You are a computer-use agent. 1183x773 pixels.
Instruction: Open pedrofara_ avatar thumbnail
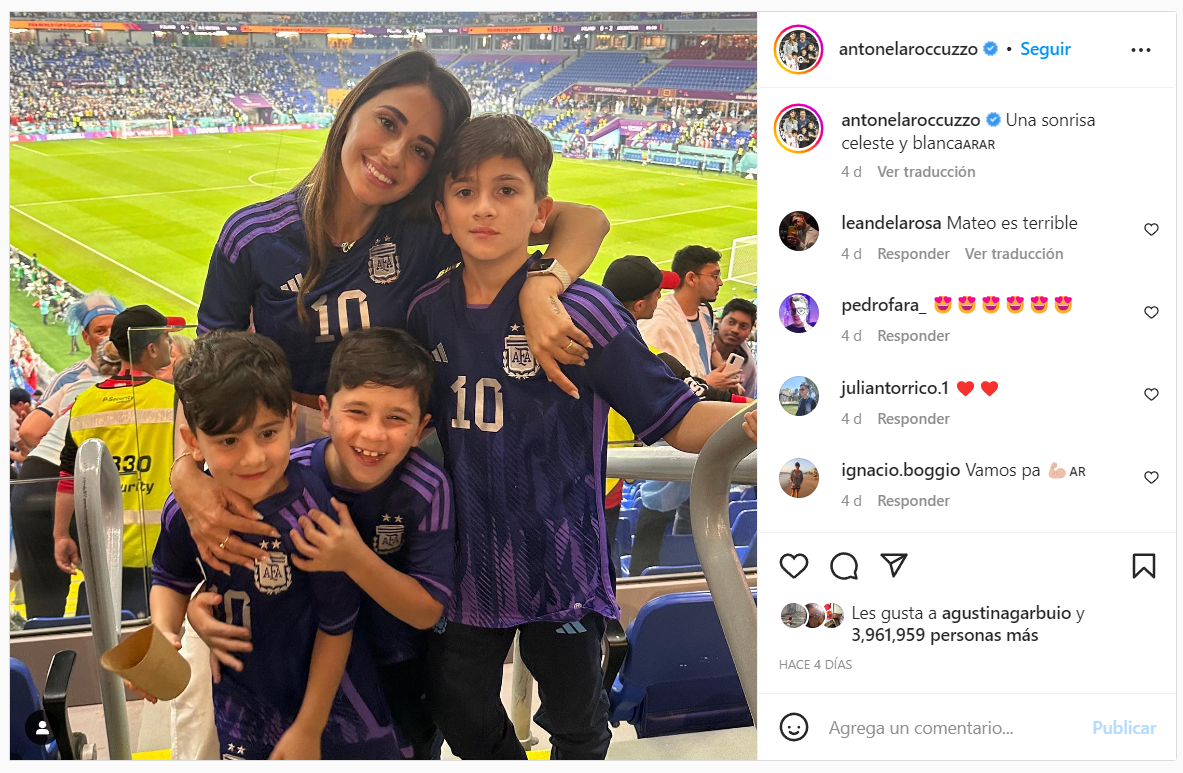click(x=798, y=312)
